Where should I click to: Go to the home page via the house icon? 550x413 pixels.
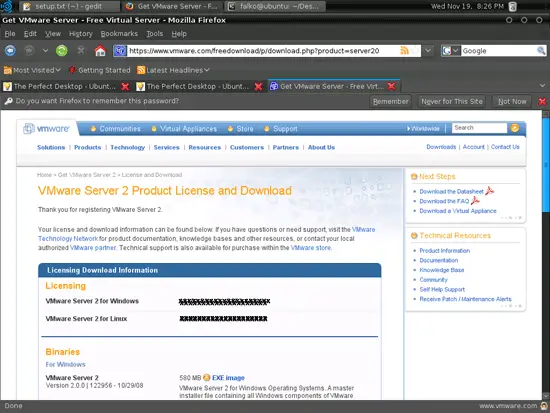point(100,51)
